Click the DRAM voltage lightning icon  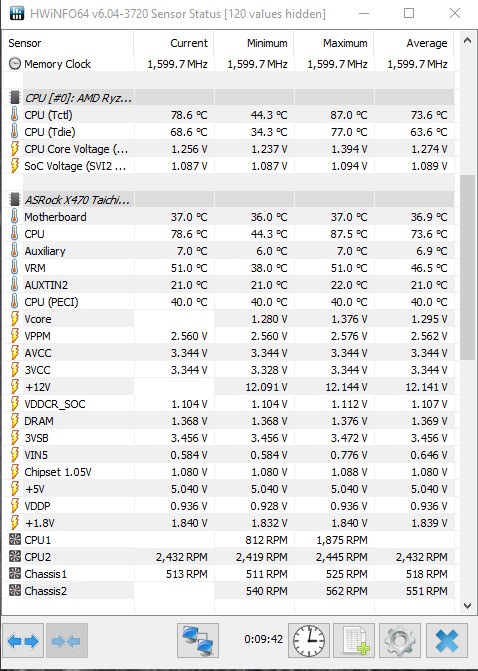15,421
